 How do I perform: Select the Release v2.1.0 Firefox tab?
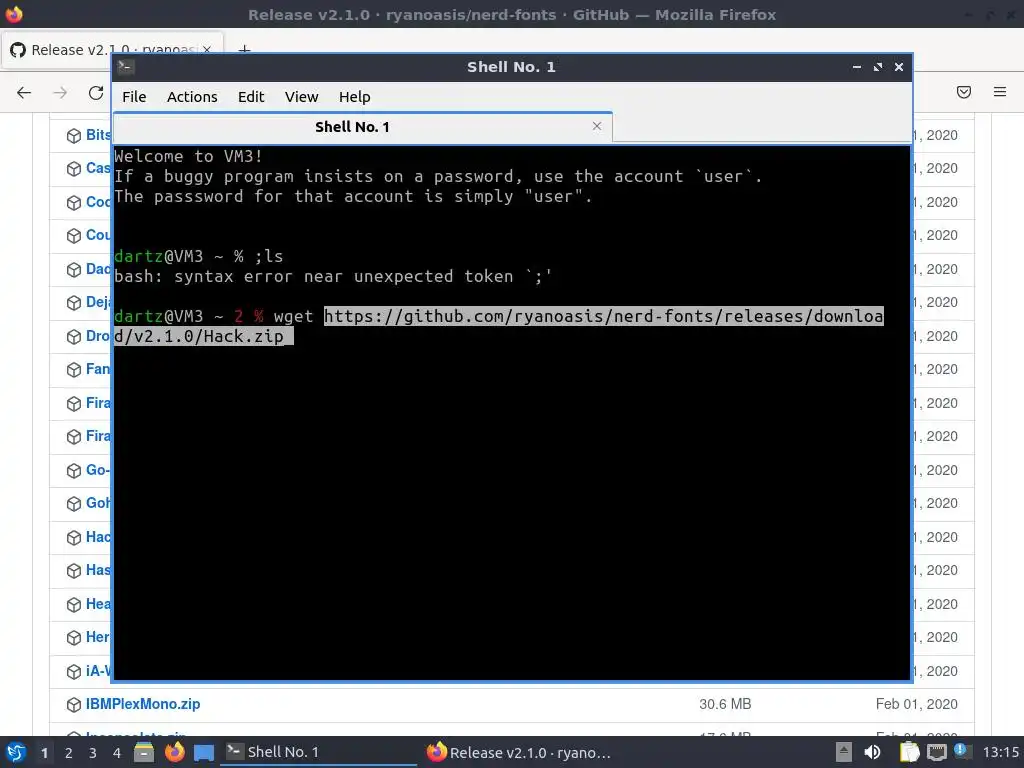[x=112, y=50]
